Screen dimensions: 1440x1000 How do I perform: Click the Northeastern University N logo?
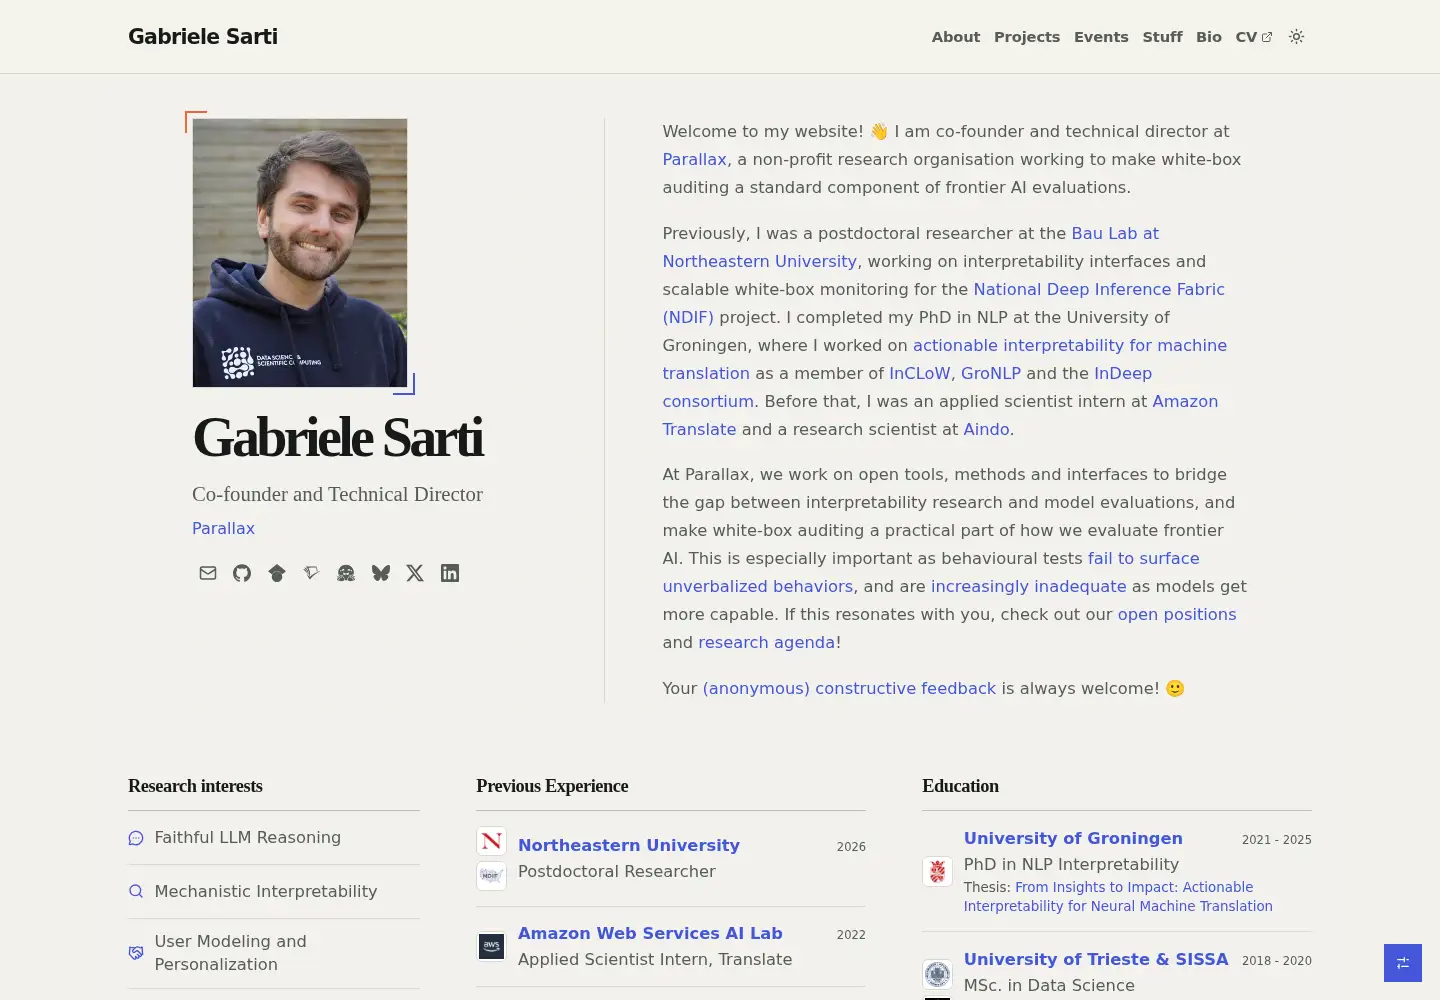click(491, 841)
